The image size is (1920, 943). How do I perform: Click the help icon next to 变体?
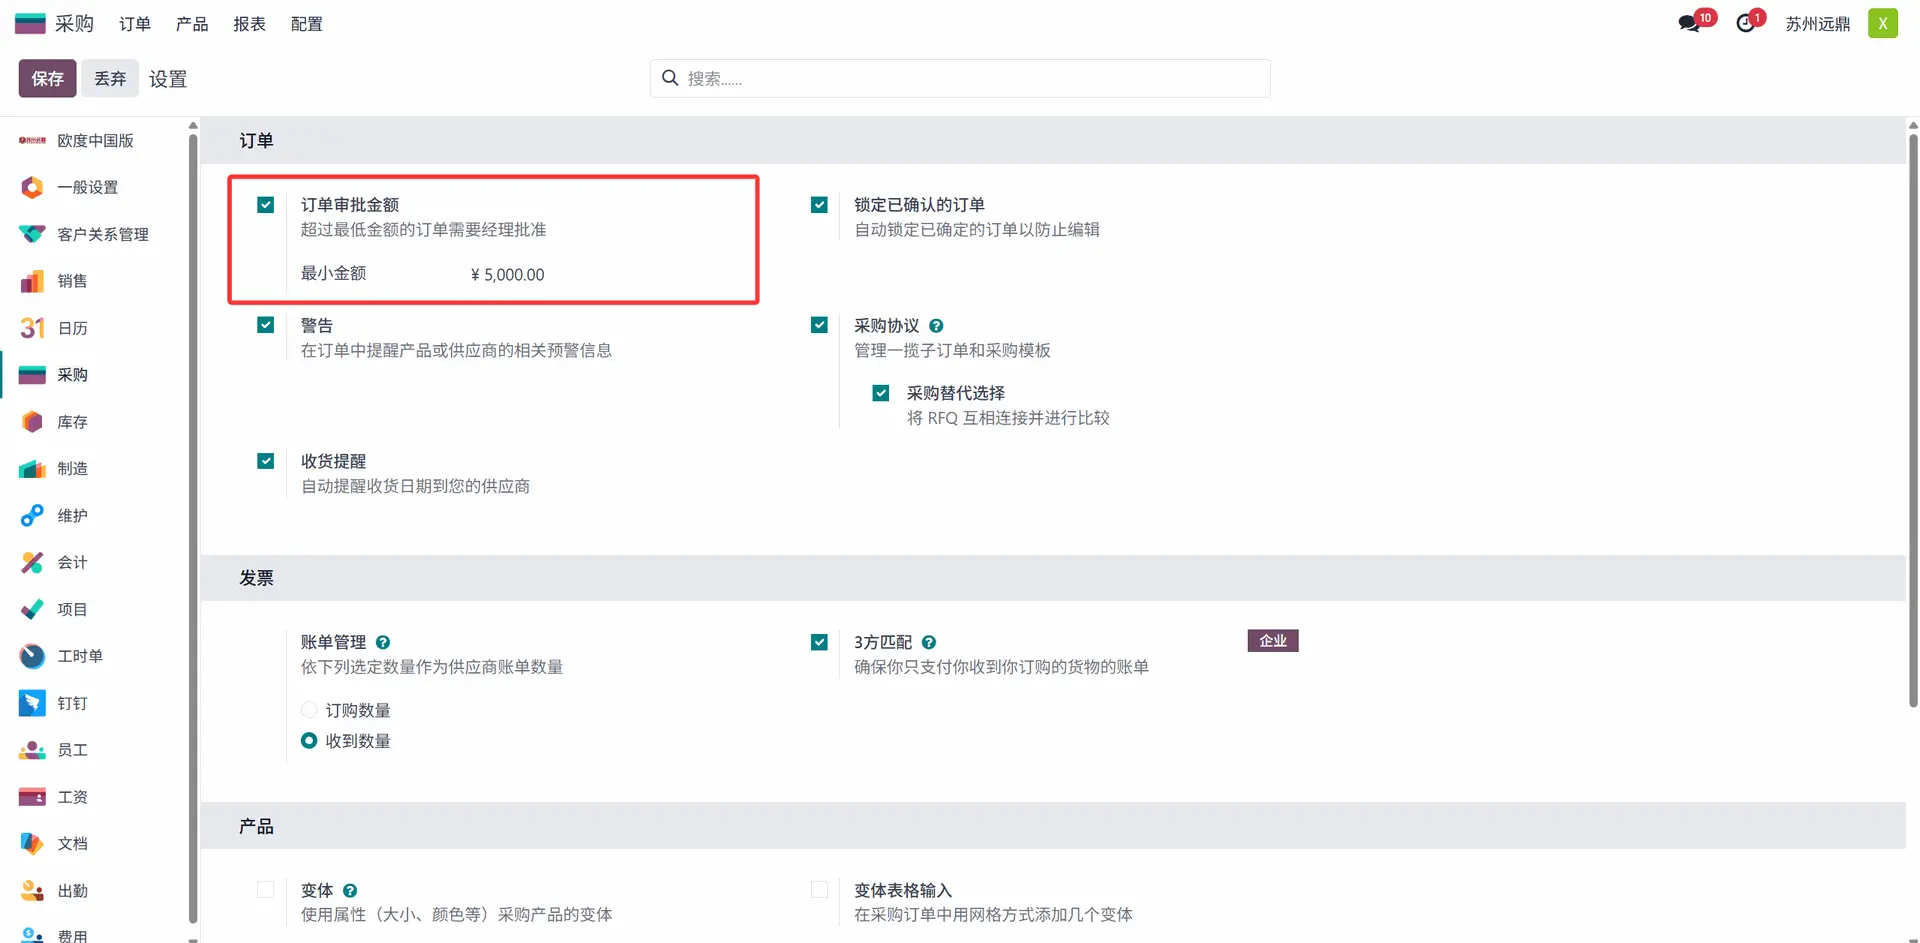(350, 891)
